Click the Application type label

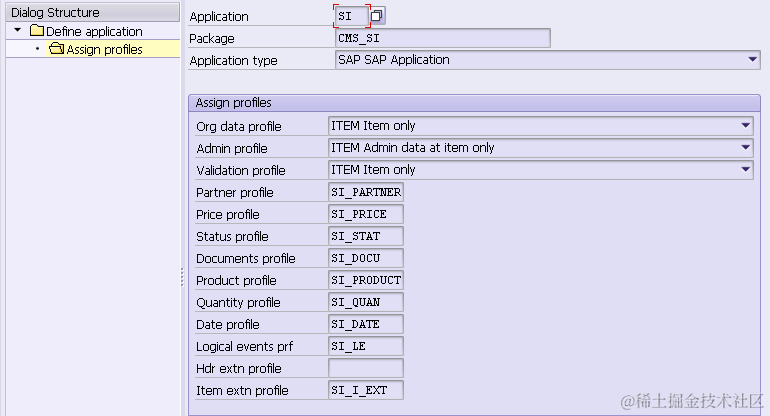pos(233,60)
